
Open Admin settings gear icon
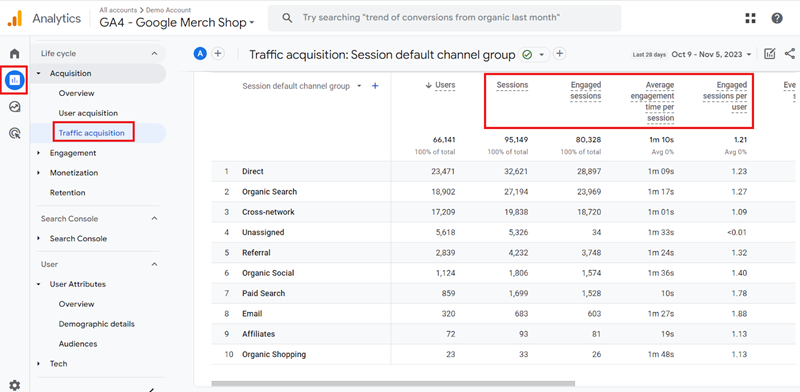click(14, 385)
